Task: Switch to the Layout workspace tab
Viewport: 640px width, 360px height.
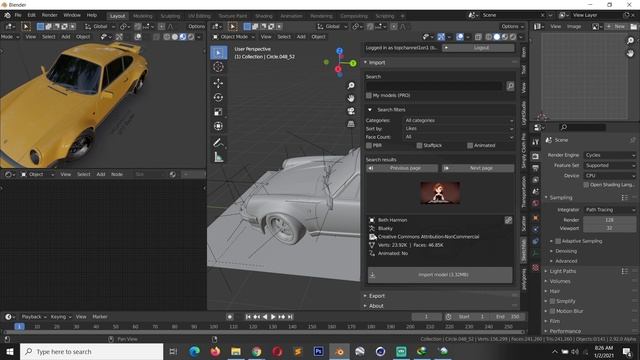Action: (x=118, y=16)
